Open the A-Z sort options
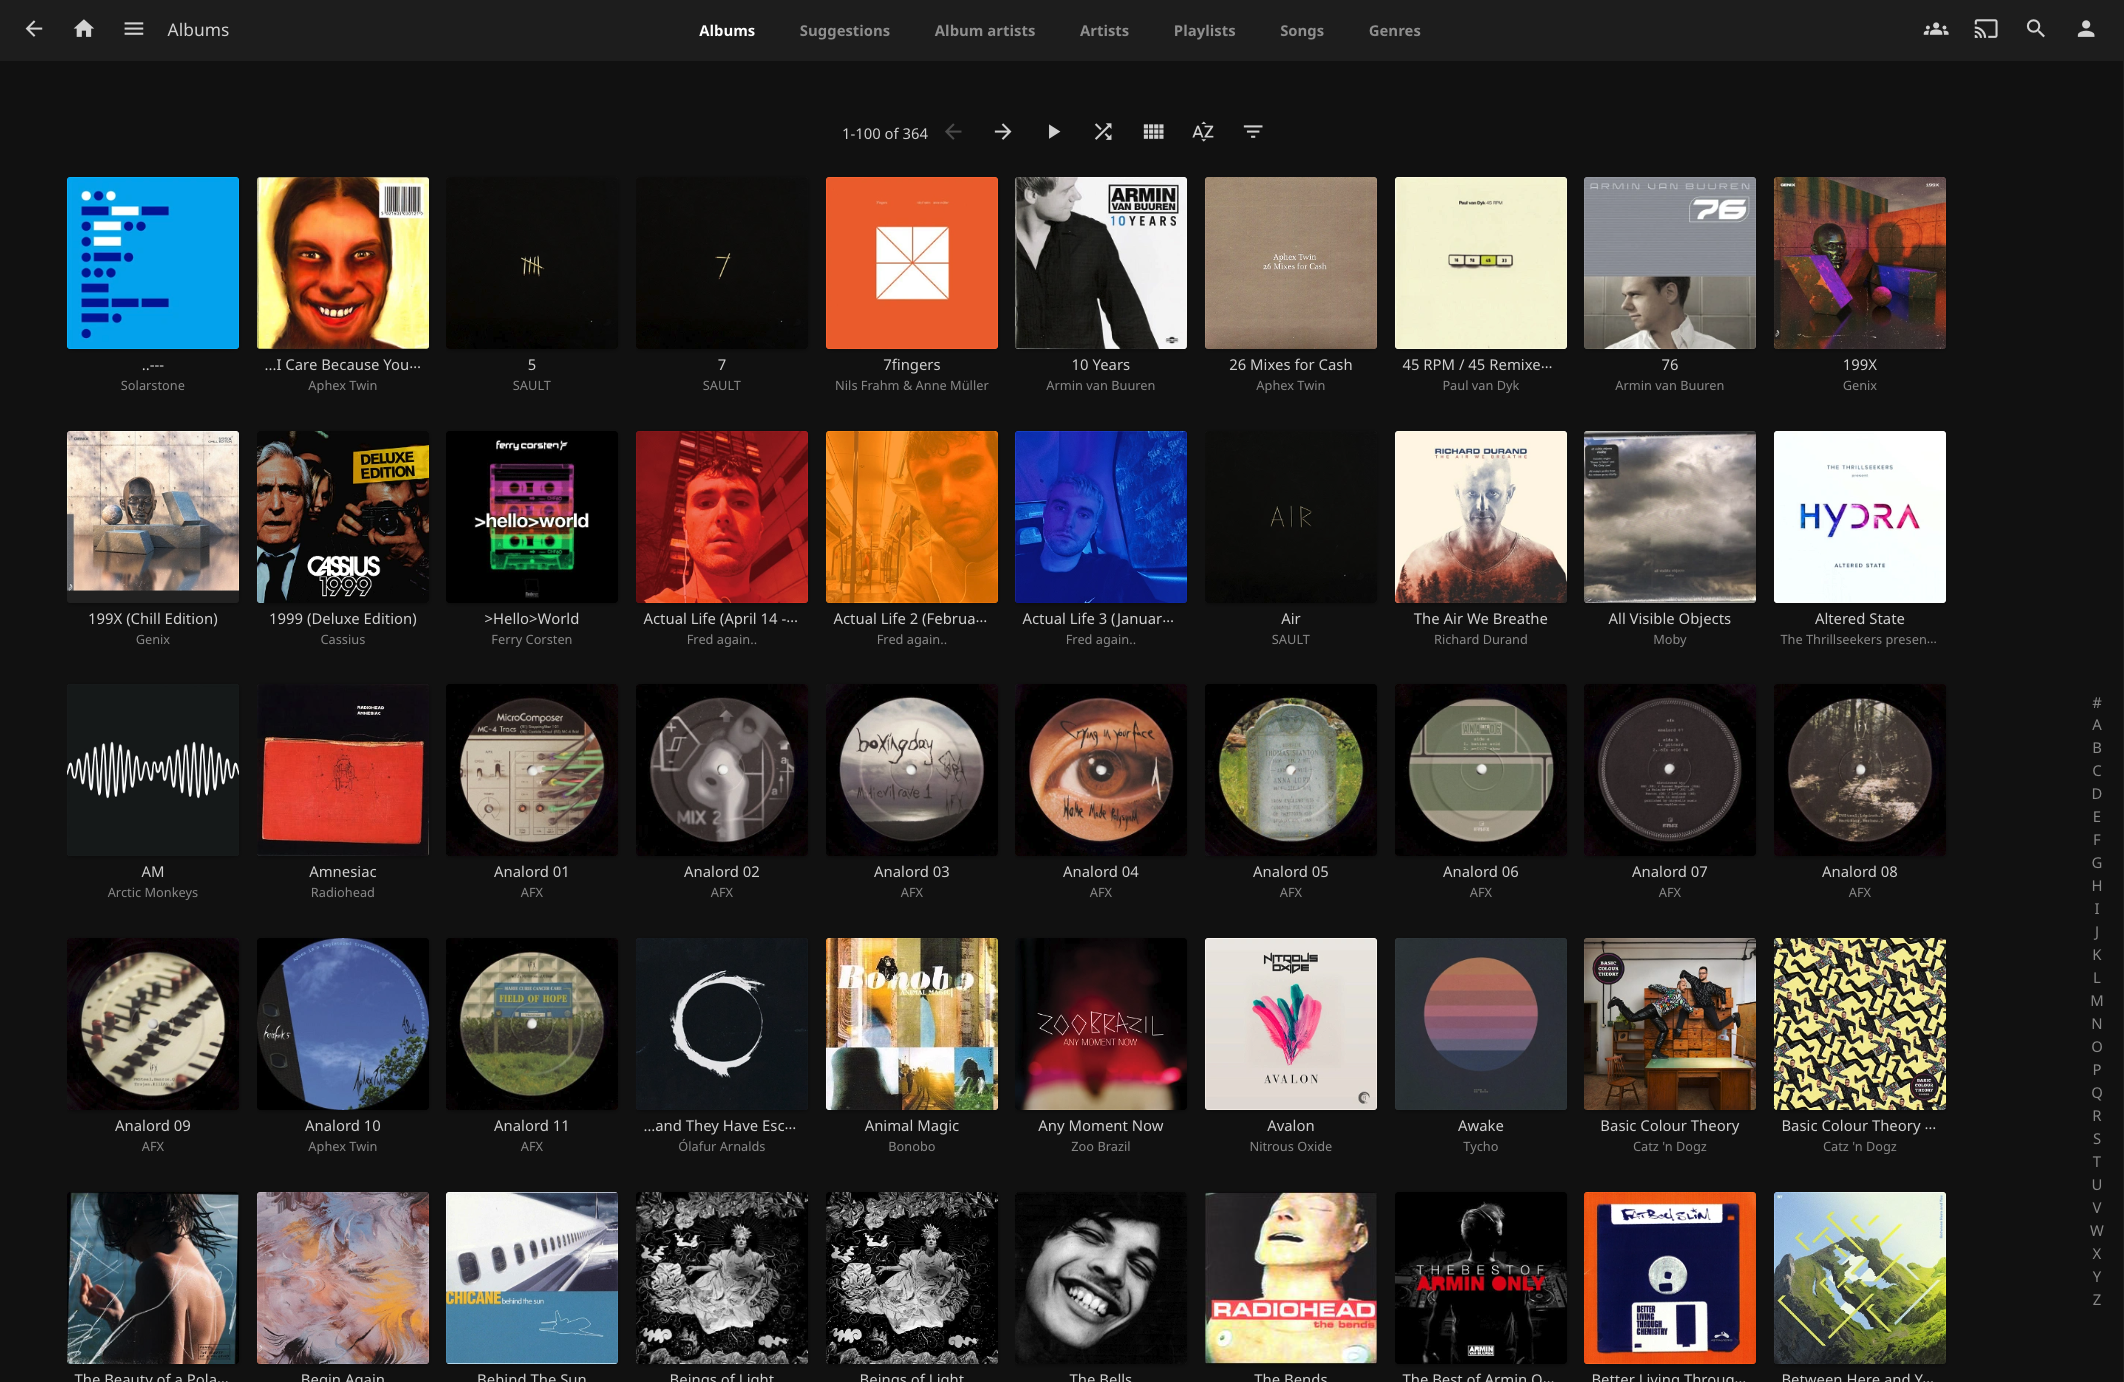Viewport: 2124px width, 1382px height. click(x=1203, y=132)
